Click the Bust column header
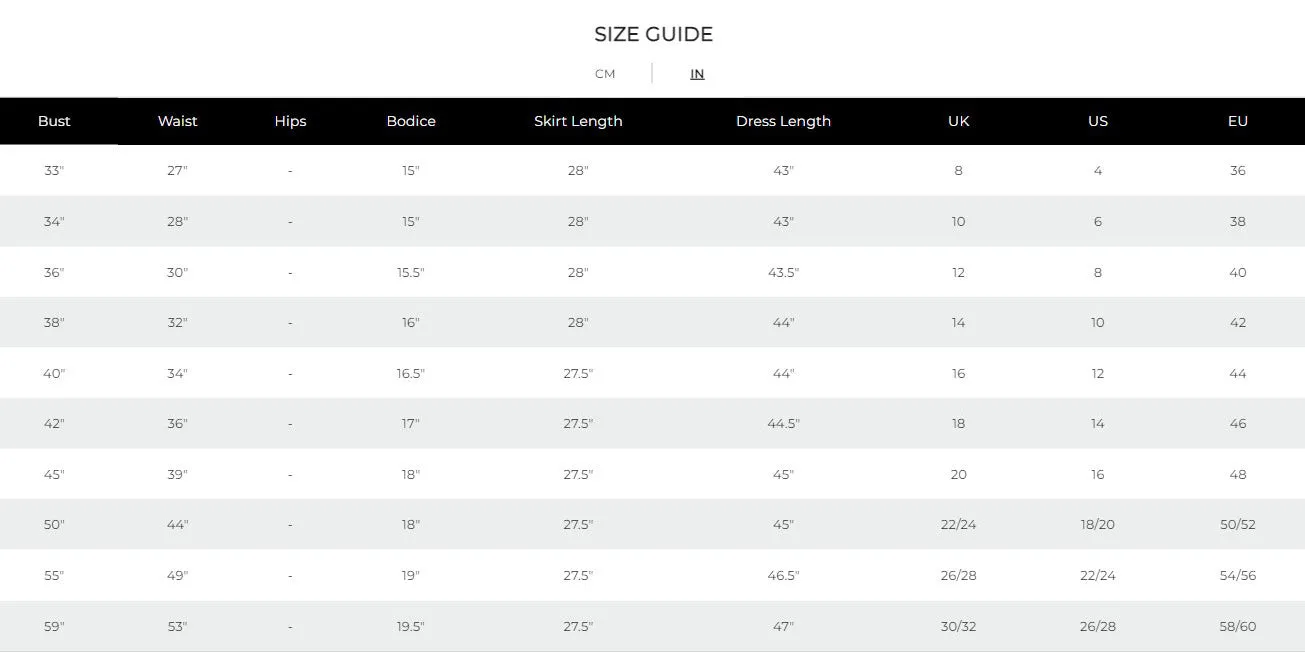 point(54,121)
